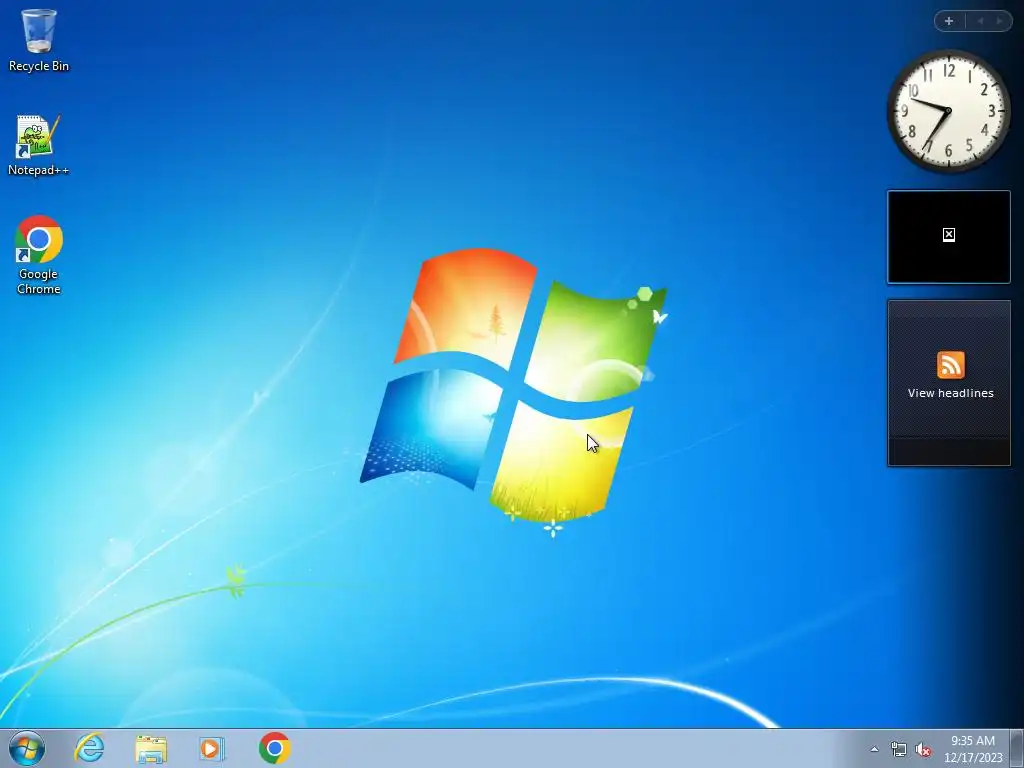Select the Notepad++ desktop shortcut

39,145
